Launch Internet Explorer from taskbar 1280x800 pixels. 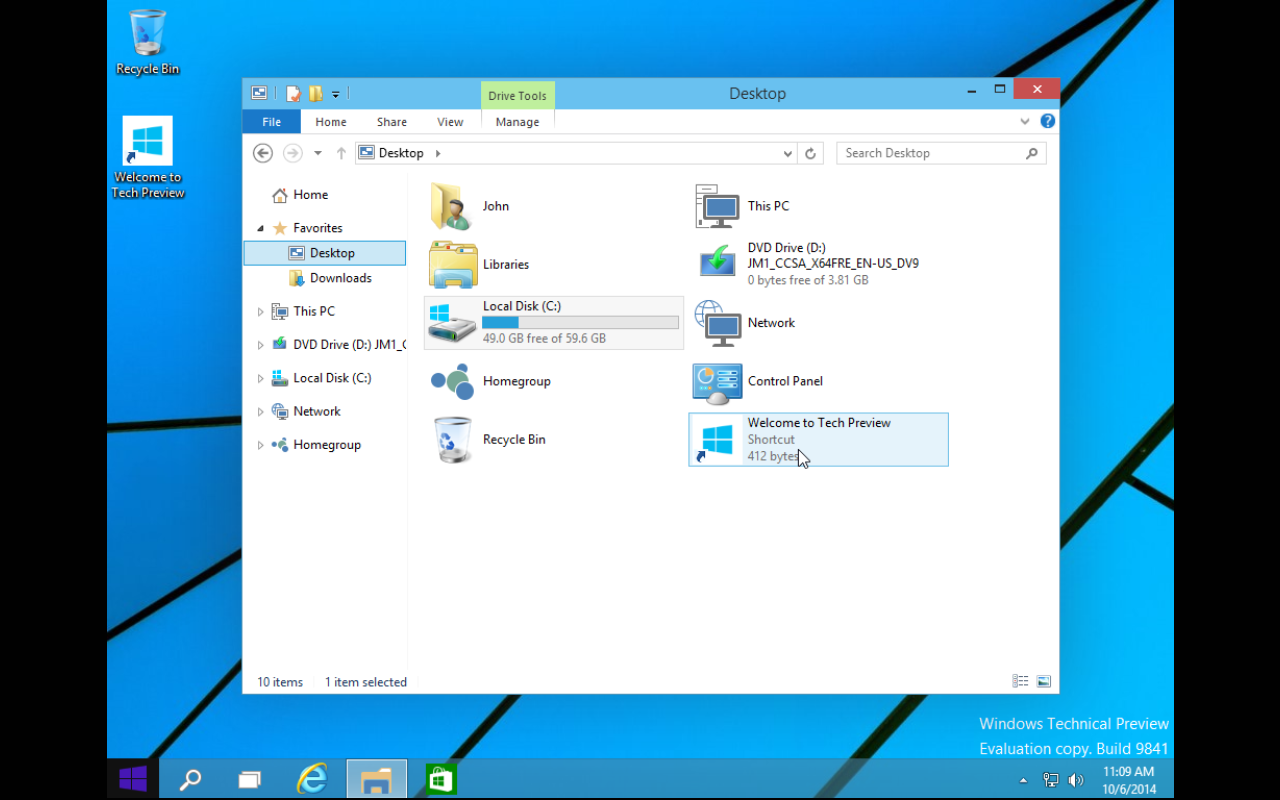pos(313,778)
